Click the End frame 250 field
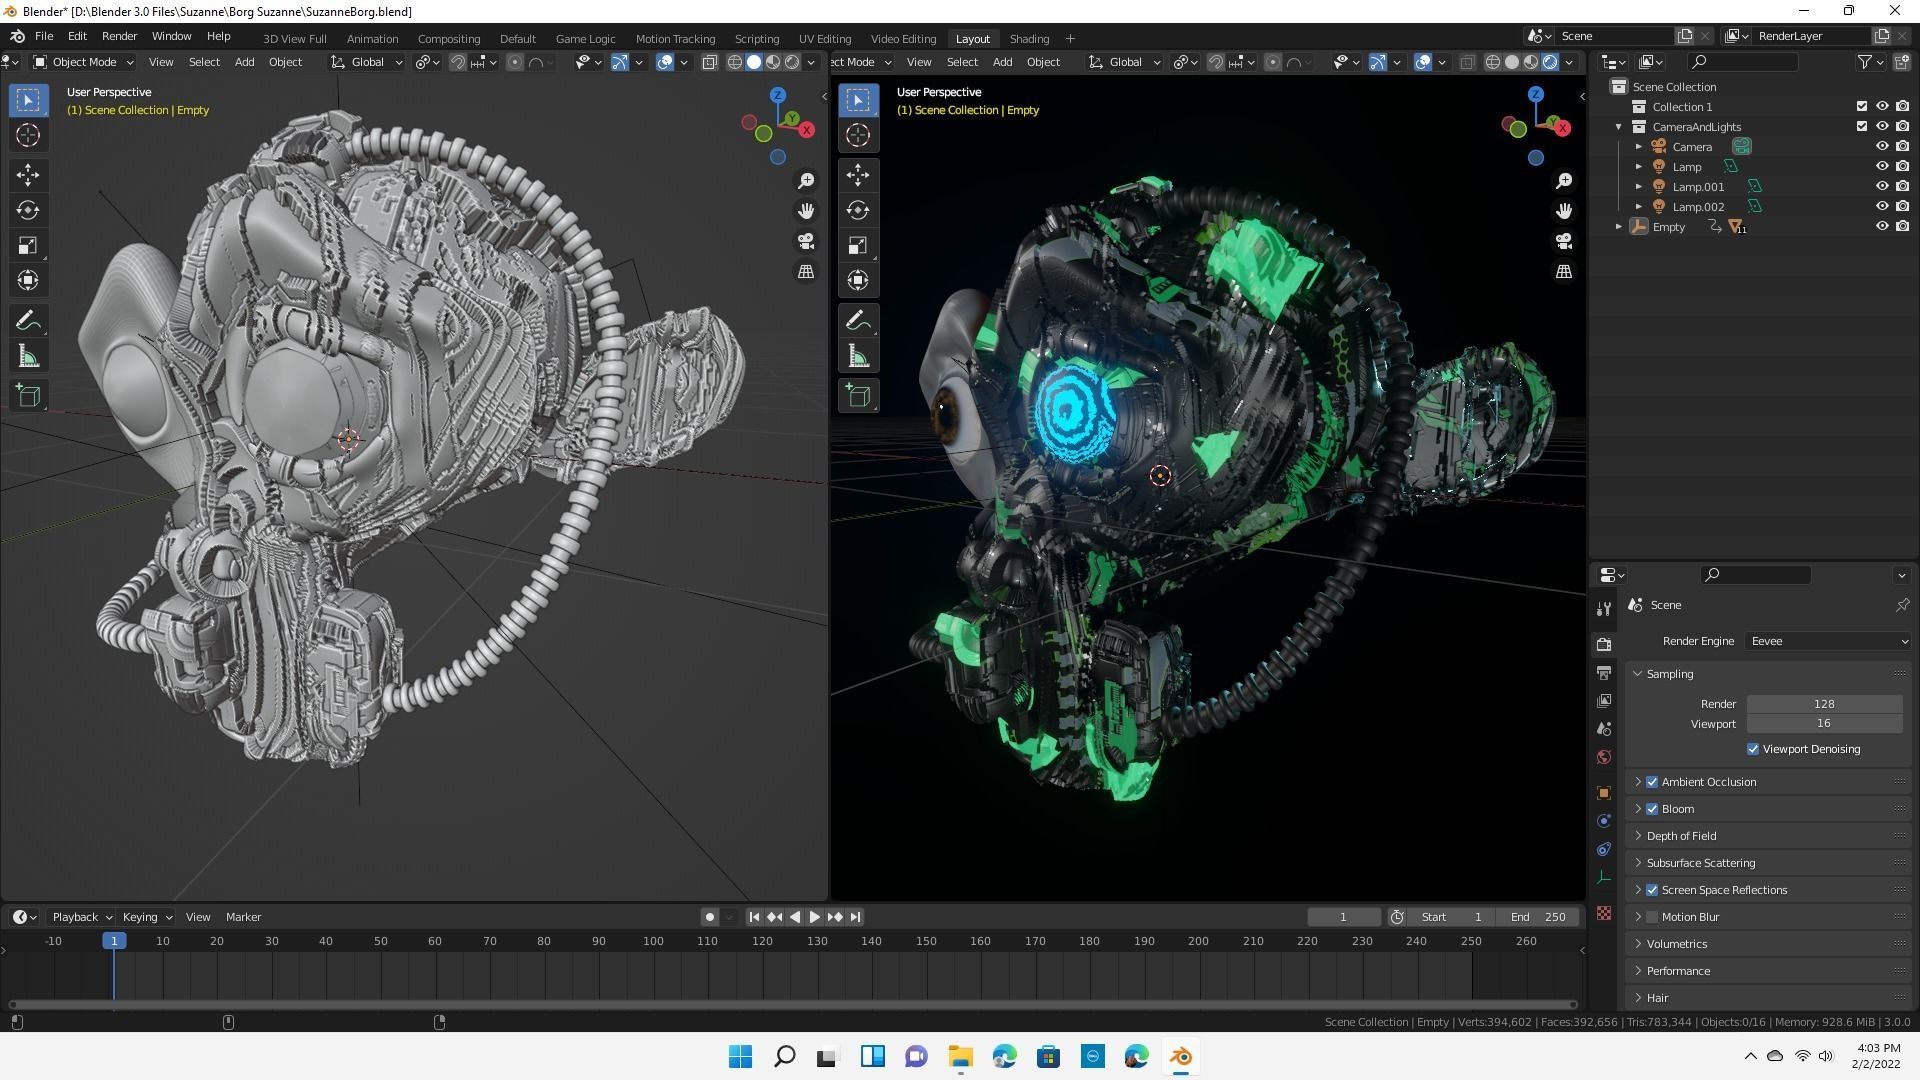 [1539, 917]
